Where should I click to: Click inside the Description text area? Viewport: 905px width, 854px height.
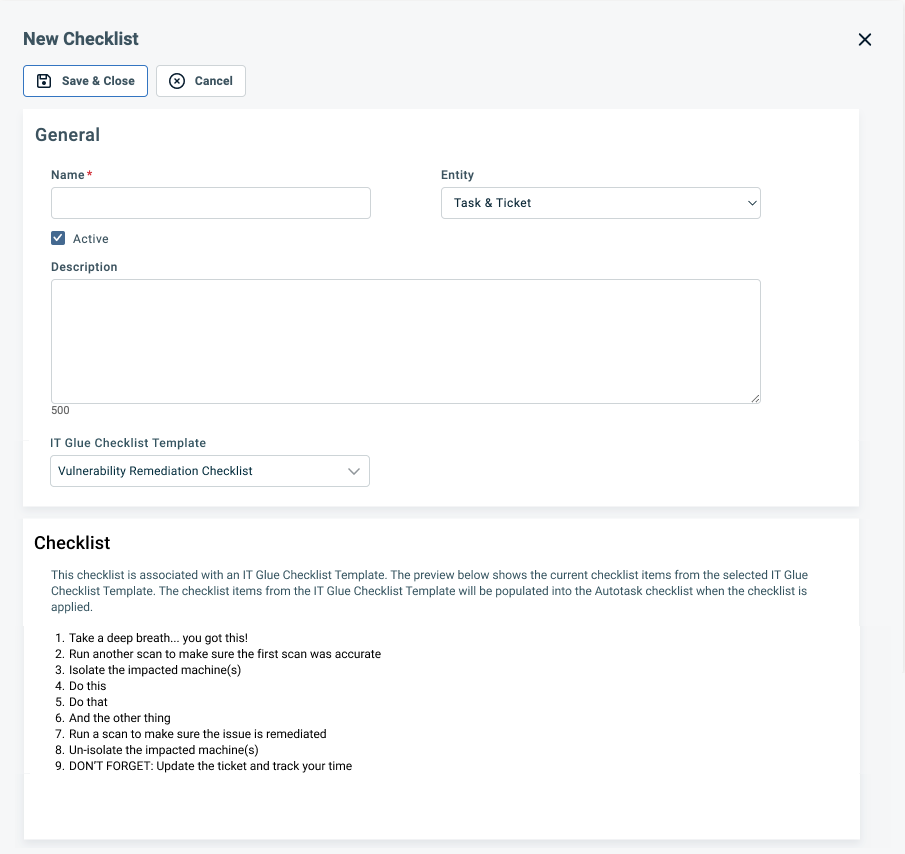tap(405, 341)
